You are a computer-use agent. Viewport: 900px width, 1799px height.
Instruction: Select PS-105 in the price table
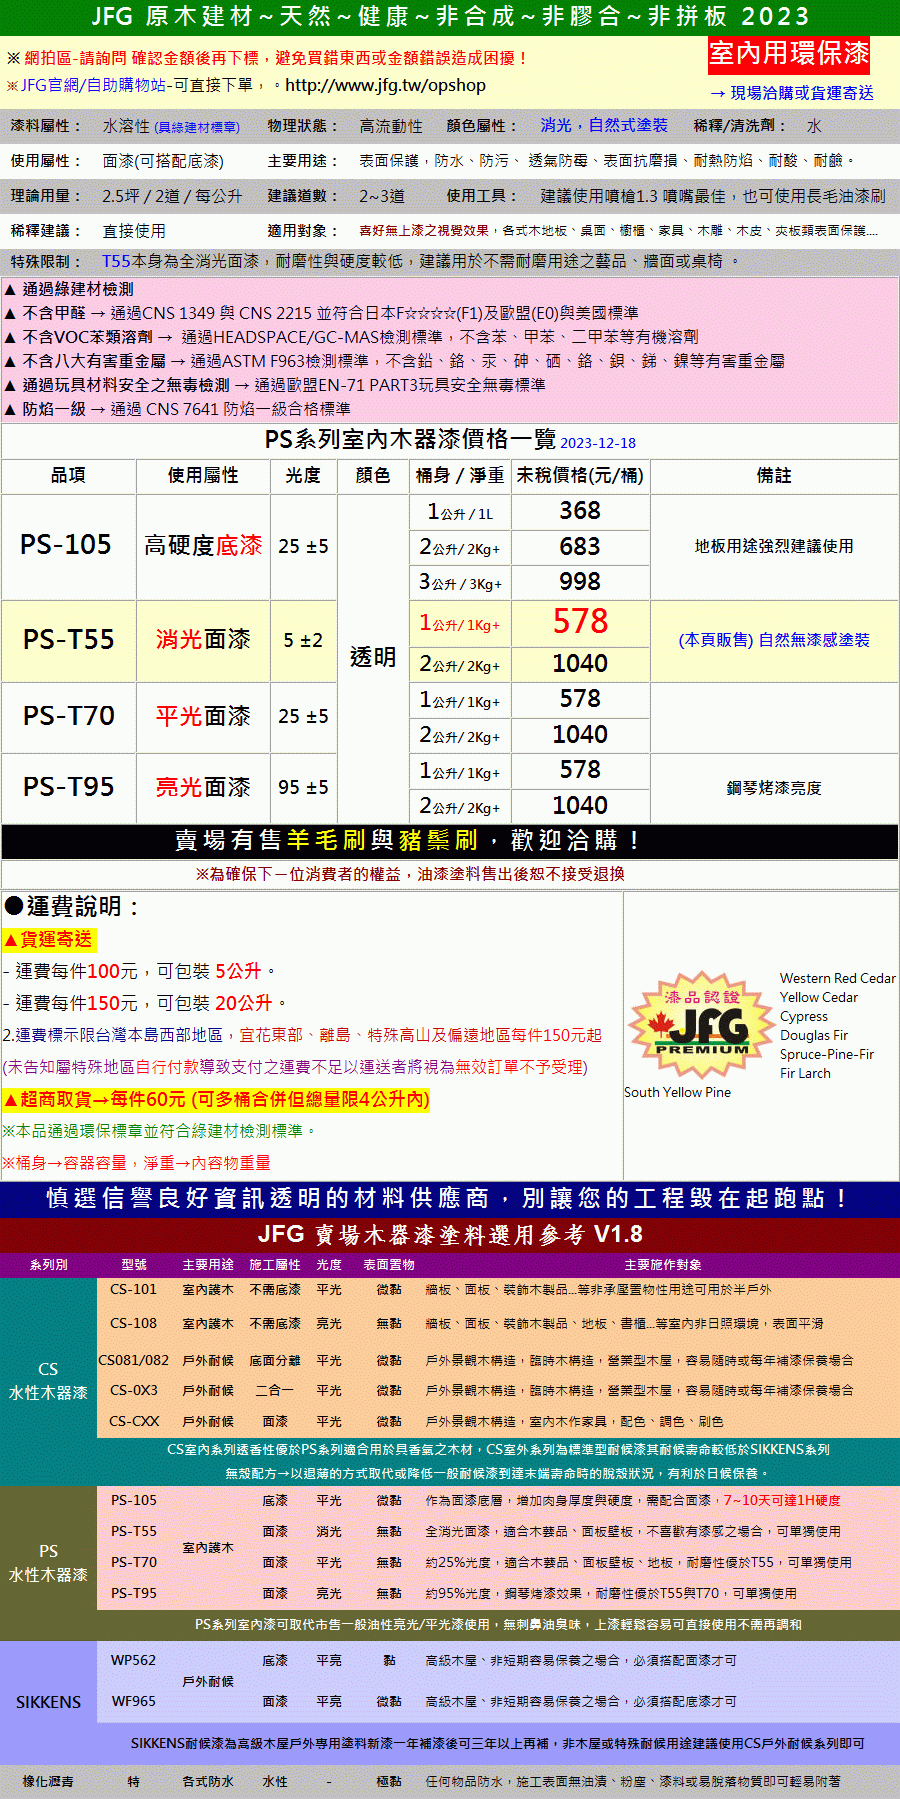pos(66,545)
